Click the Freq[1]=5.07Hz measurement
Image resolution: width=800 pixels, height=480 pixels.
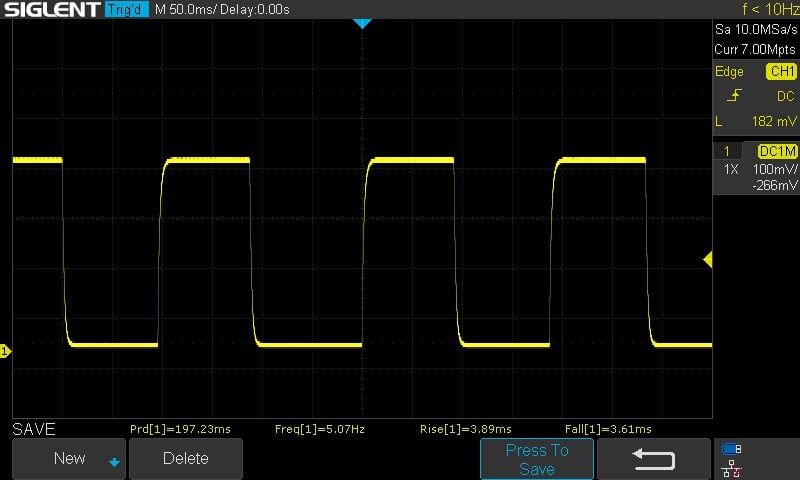click(x=320, y=430)
